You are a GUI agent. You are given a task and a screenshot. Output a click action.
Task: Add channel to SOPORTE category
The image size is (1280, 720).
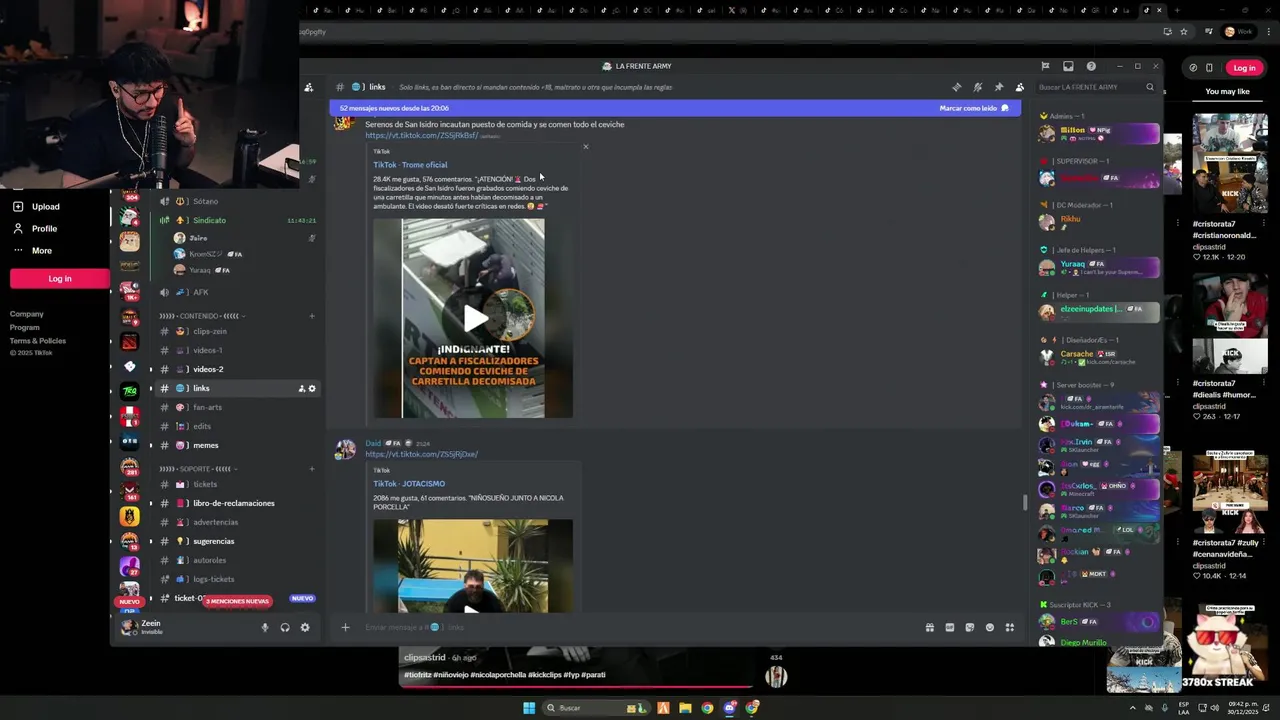[x=311, y=469]
